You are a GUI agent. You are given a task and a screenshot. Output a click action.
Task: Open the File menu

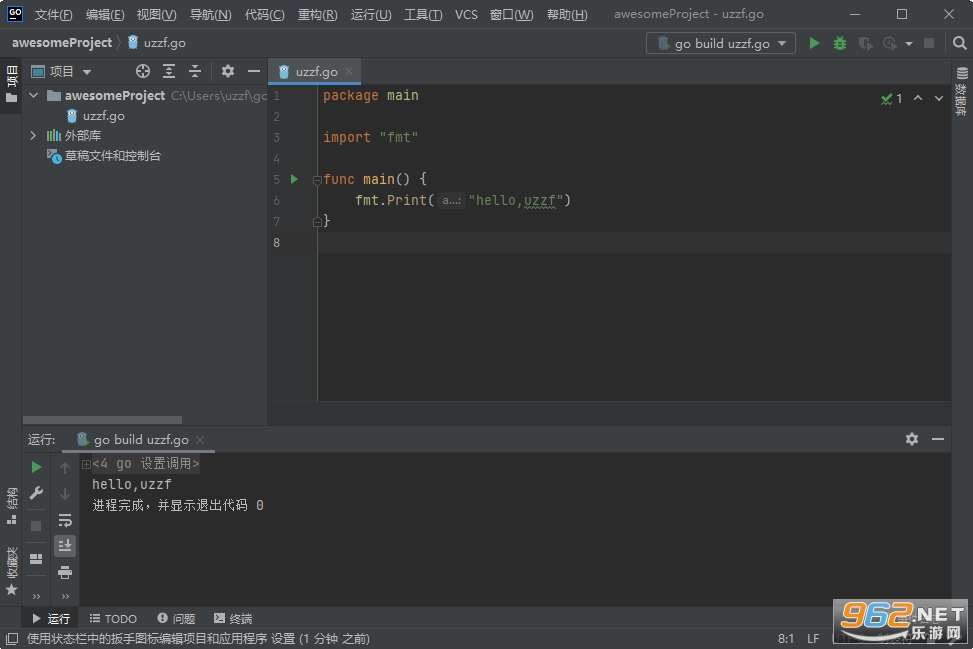click(53, 14)
